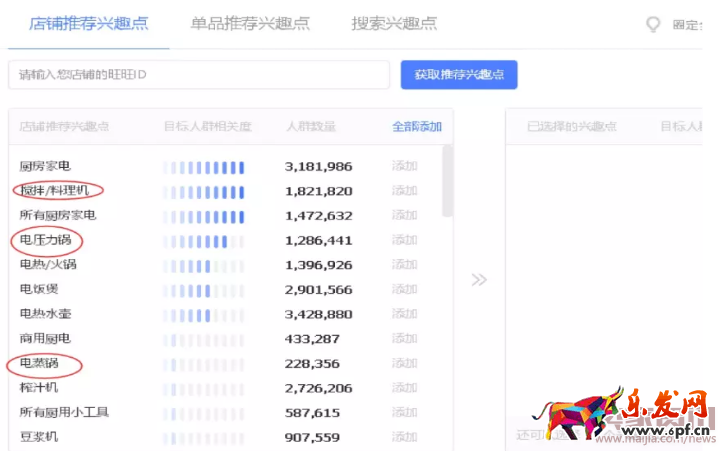Add the 厨房家电 interest point
The width and height of the screenshot is (720, 451).
pyautogui.click(x=404, y=166)
